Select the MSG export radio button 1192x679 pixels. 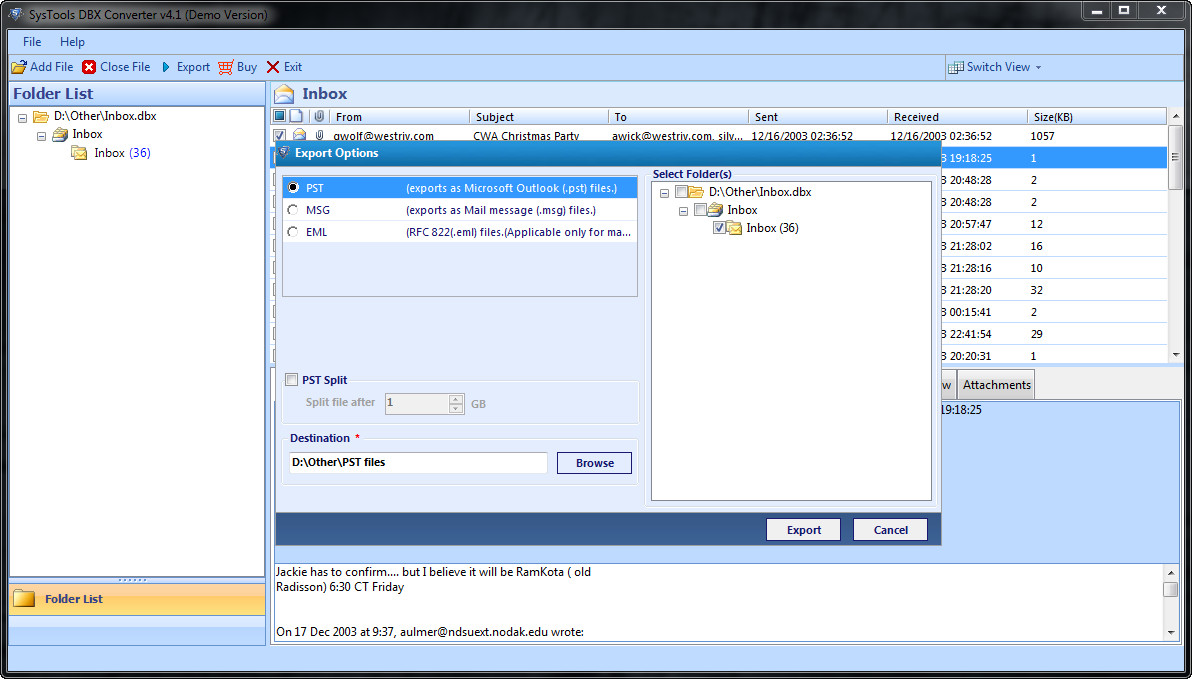pyautogui.click(x=293, y=210)
